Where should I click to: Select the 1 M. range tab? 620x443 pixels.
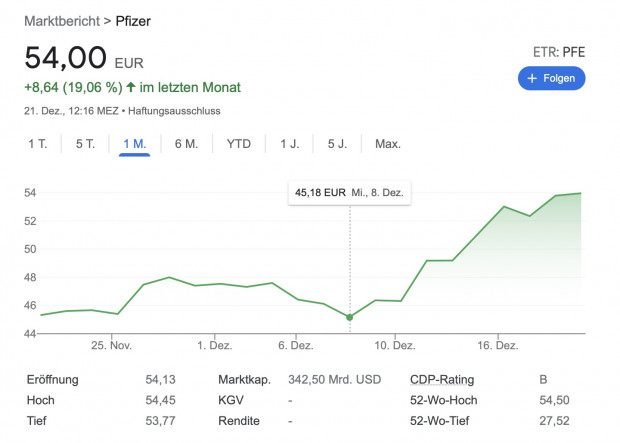pyautogui.click(x=134, y=144)
